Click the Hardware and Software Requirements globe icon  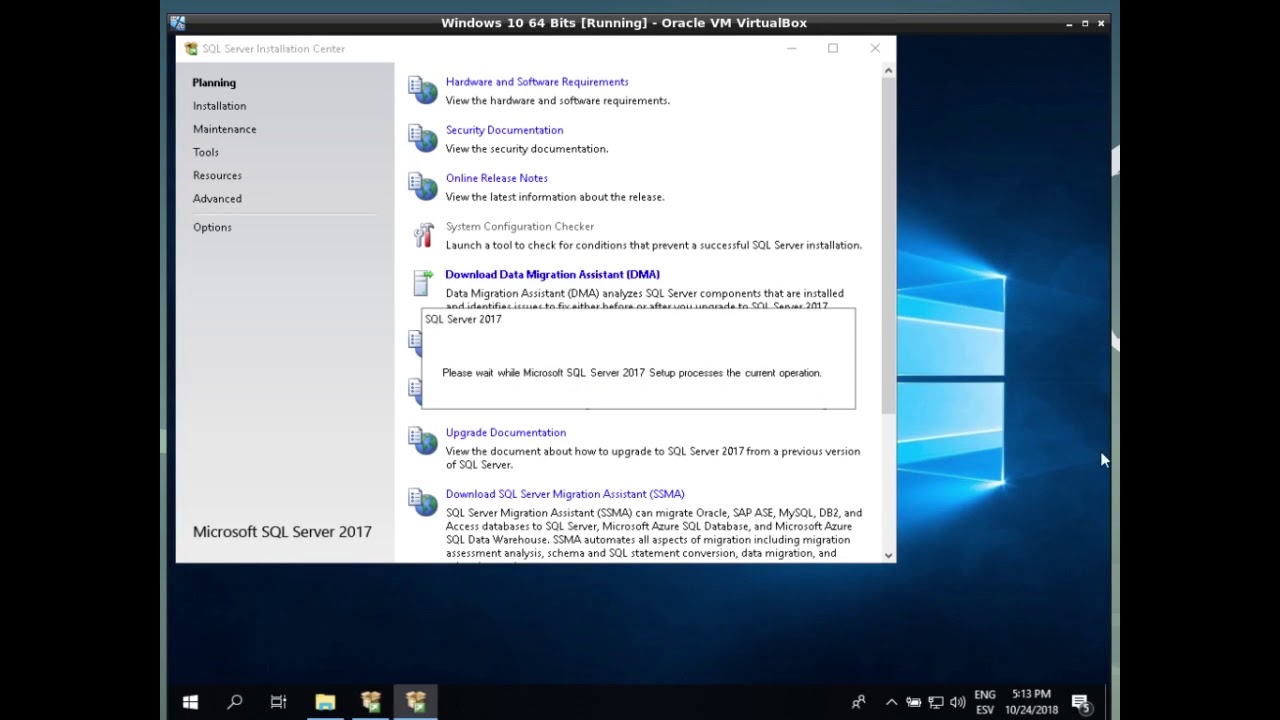423,90
